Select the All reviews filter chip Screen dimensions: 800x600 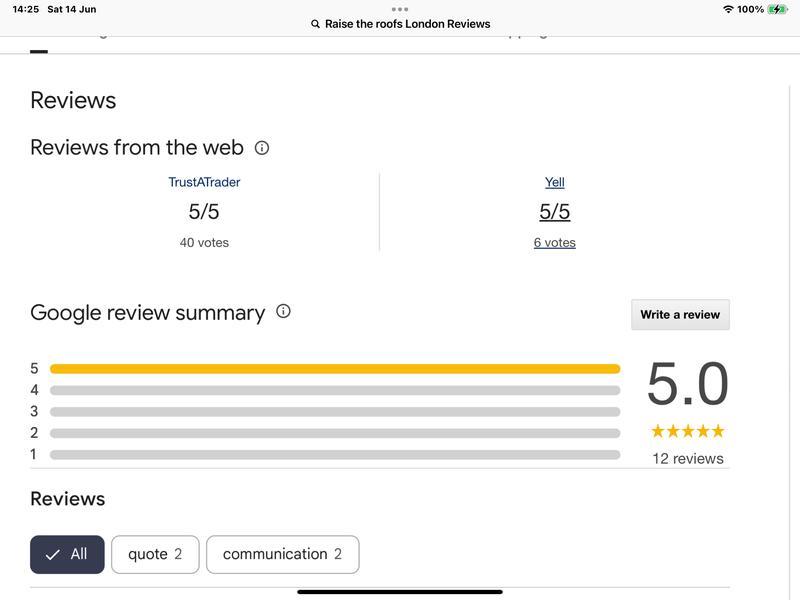click(x=67, y=554)
